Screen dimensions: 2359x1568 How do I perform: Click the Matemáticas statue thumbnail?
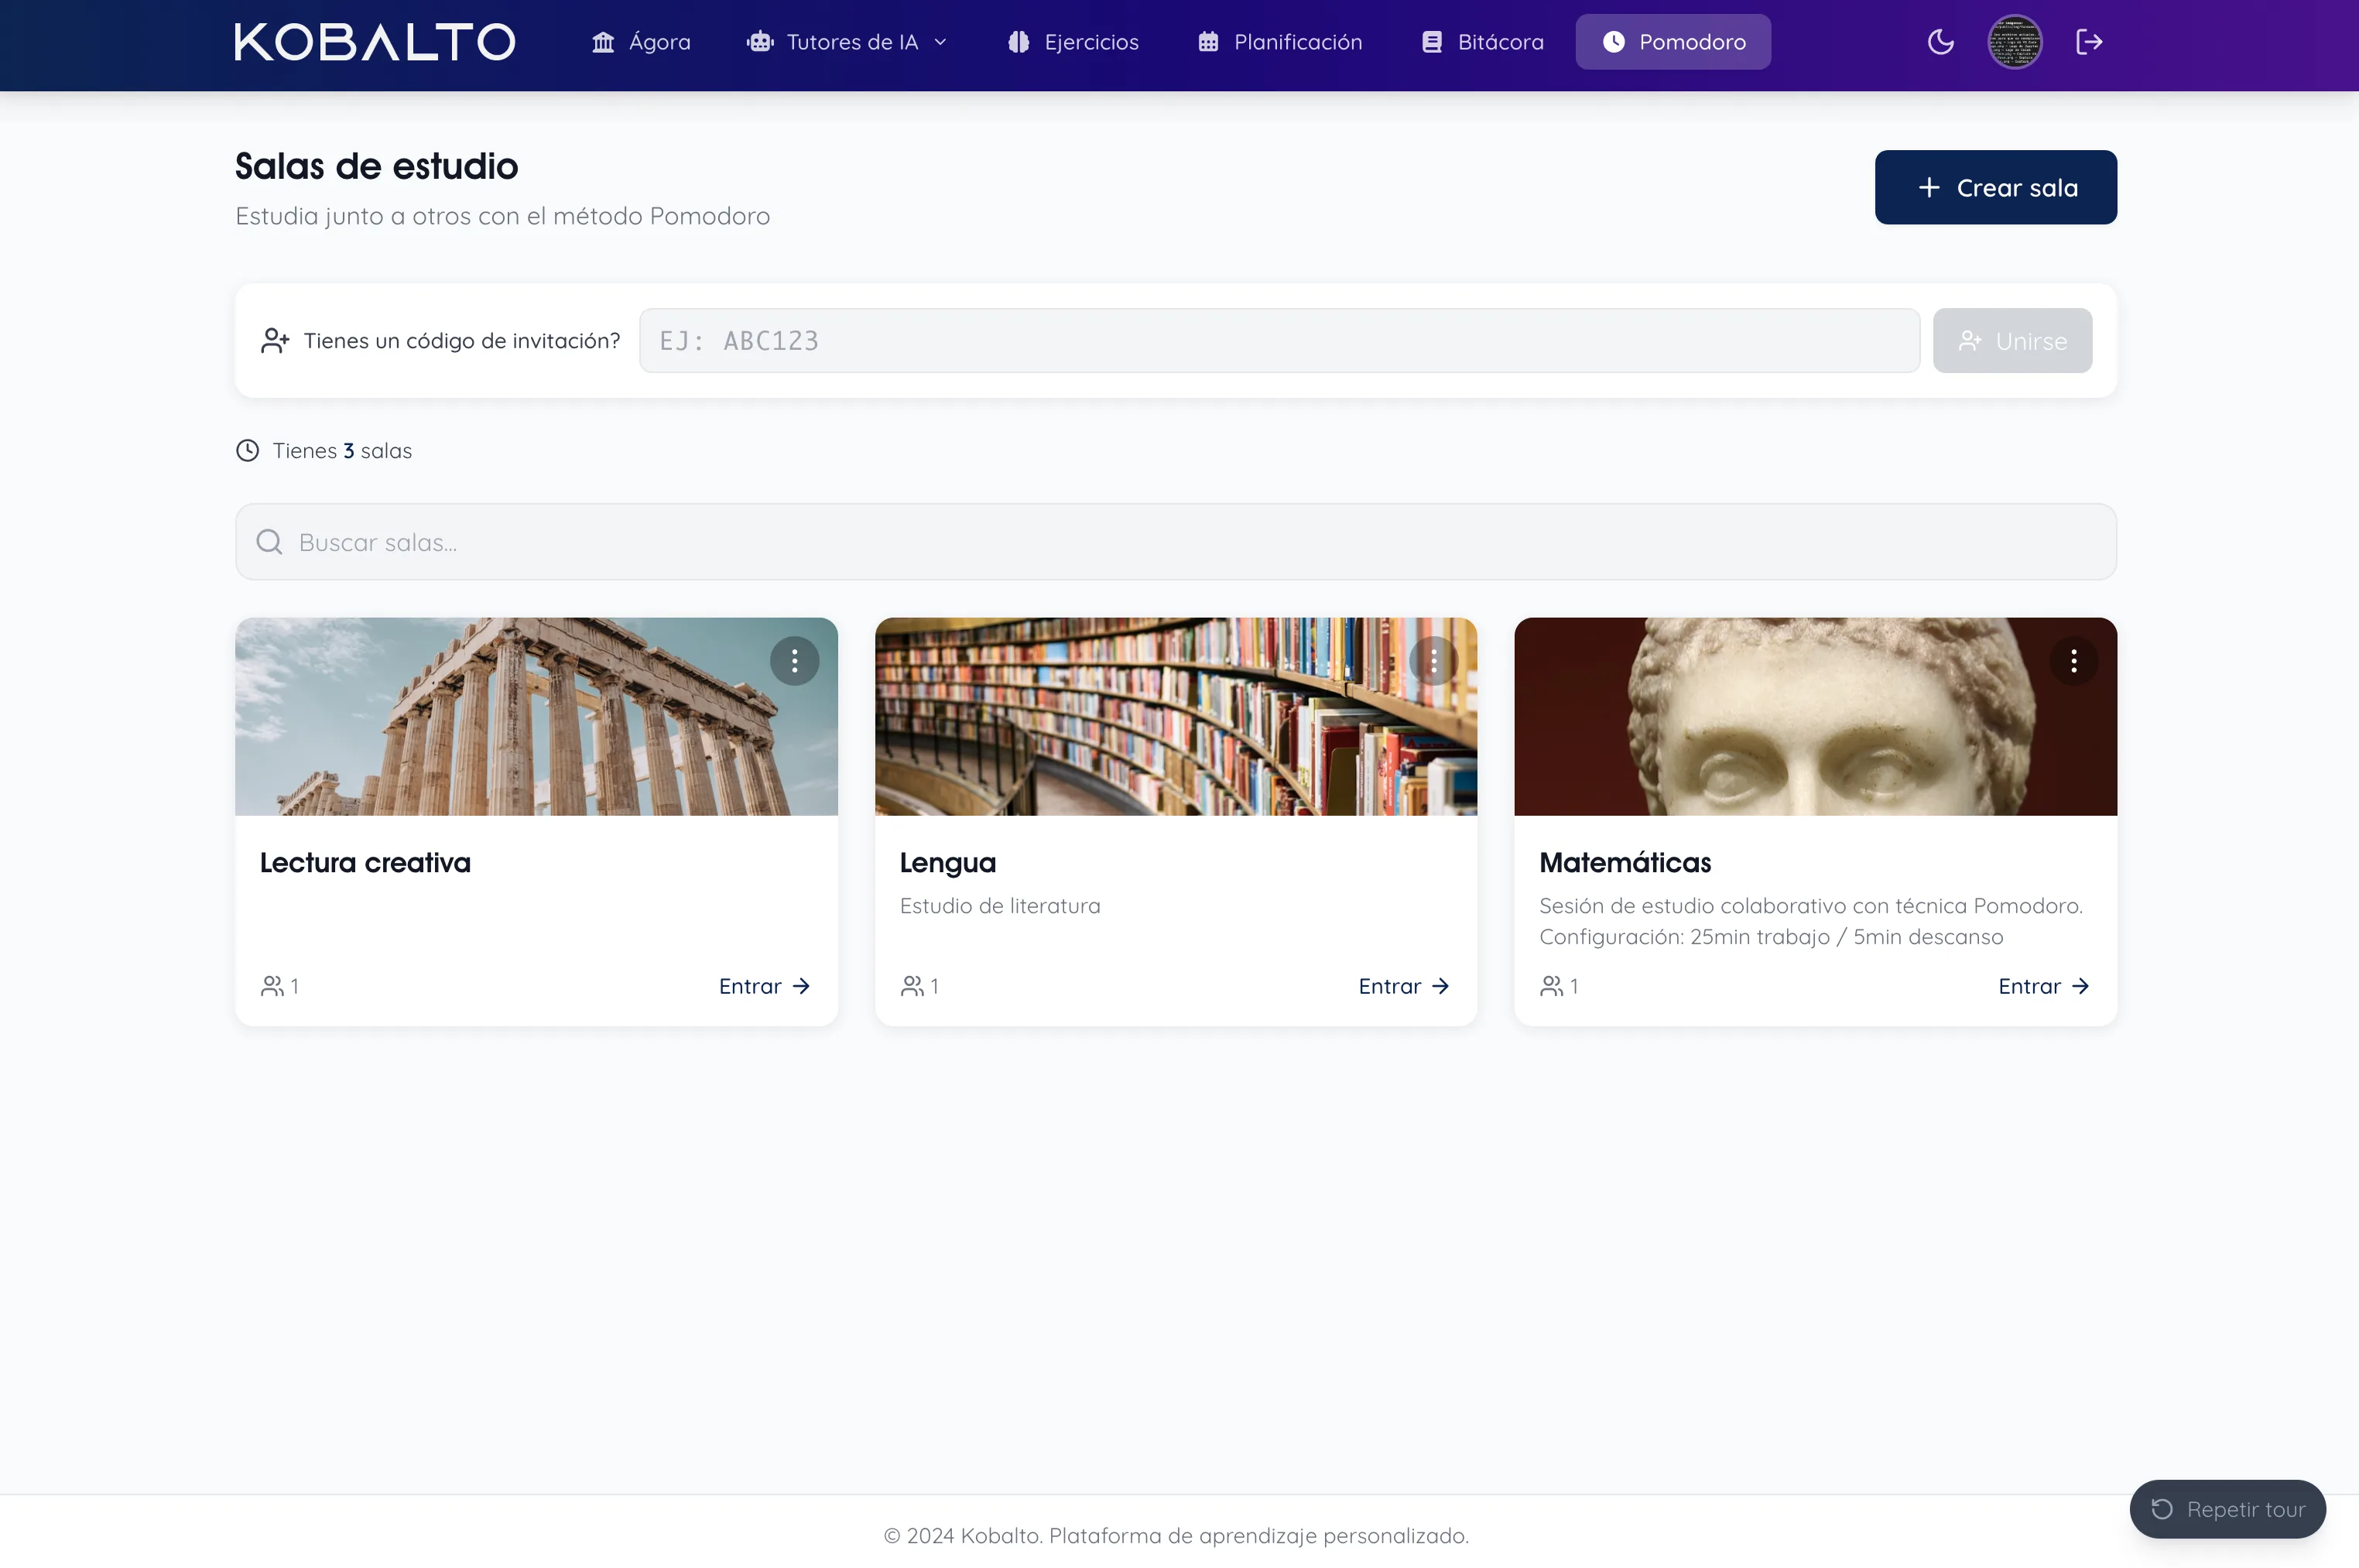point(1814,717)
